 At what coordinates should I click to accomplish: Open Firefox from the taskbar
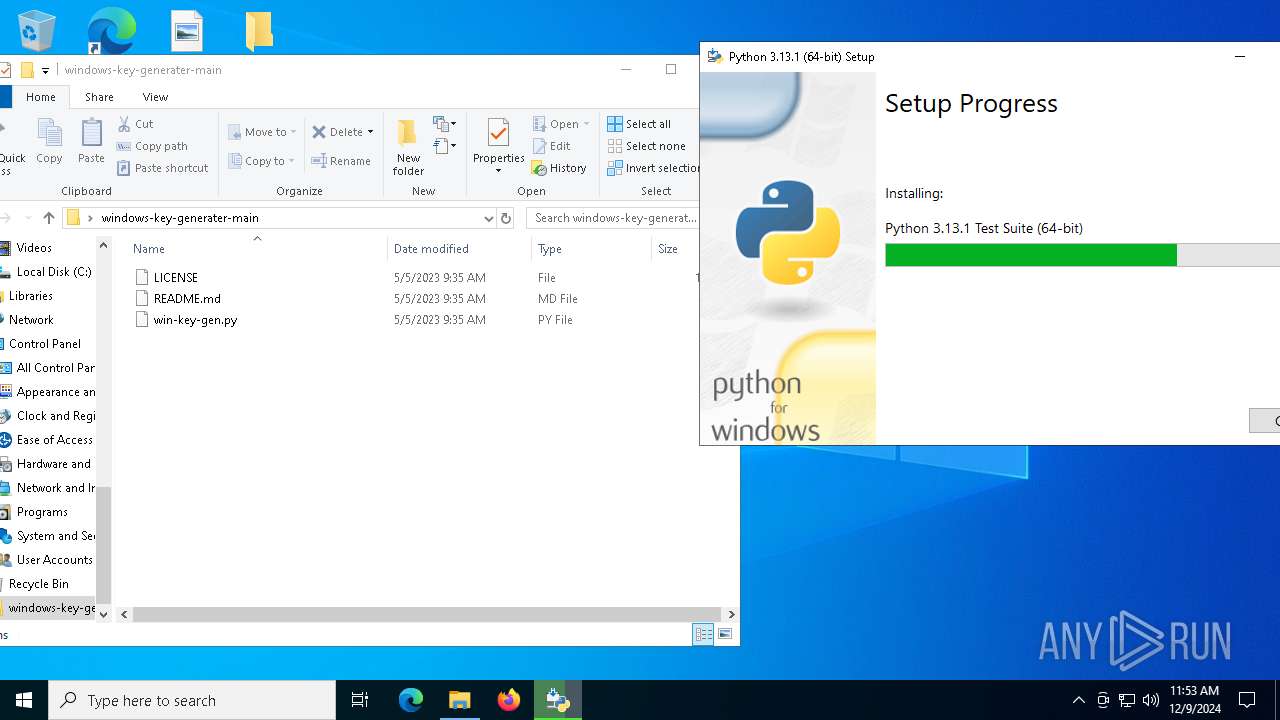coord(509,700)
